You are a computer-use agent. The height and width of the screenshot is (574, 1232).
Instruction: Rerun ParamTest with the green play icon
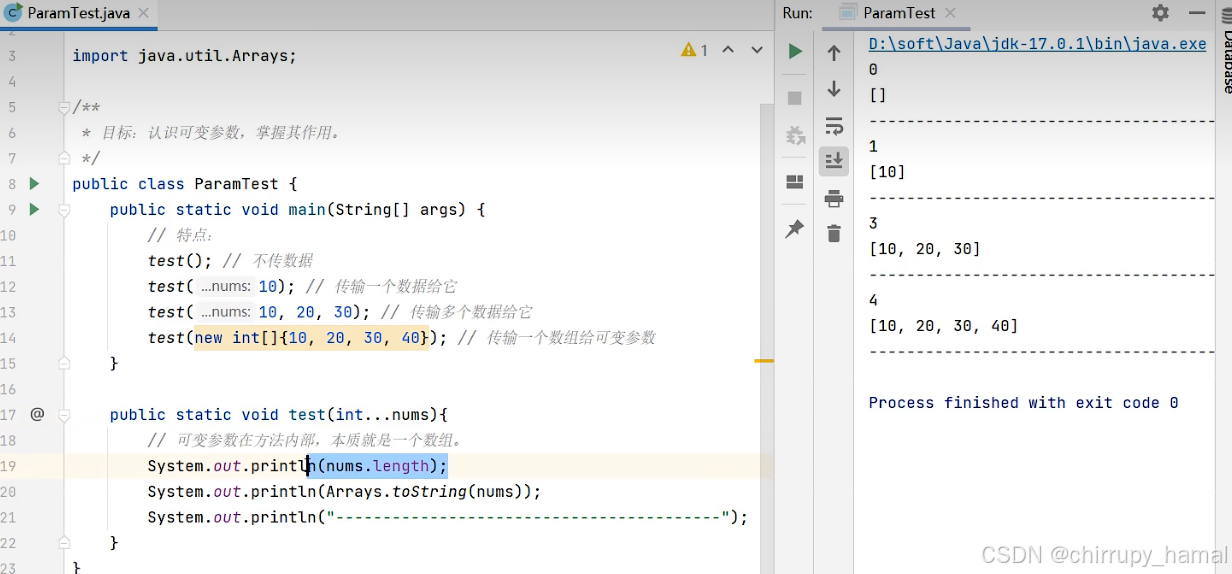coord(795,51)
